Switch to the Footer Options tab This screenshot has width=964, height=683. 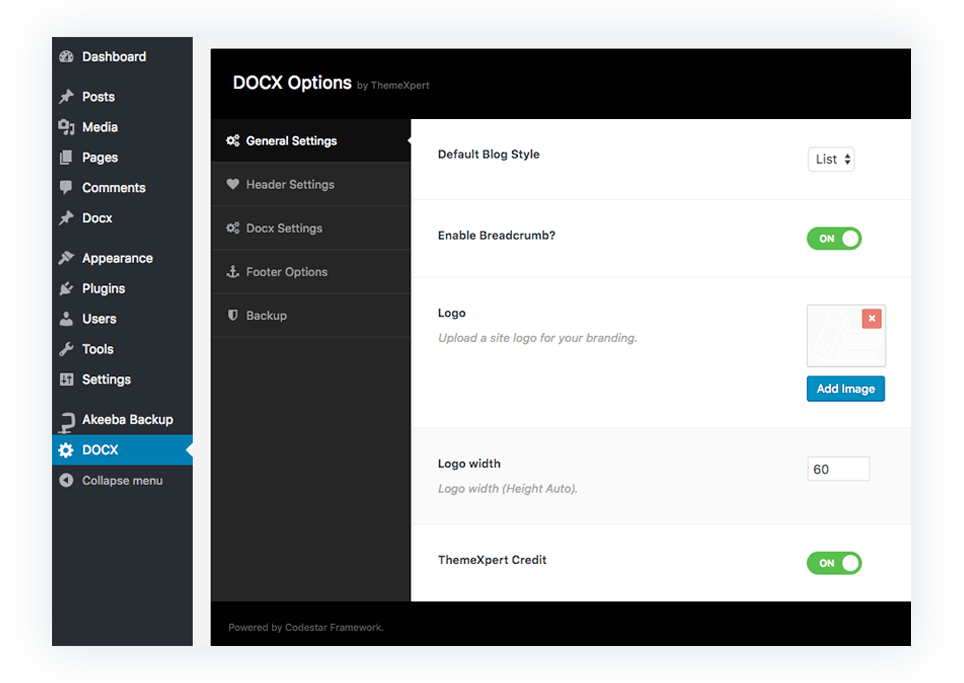(x=310, y=271)
